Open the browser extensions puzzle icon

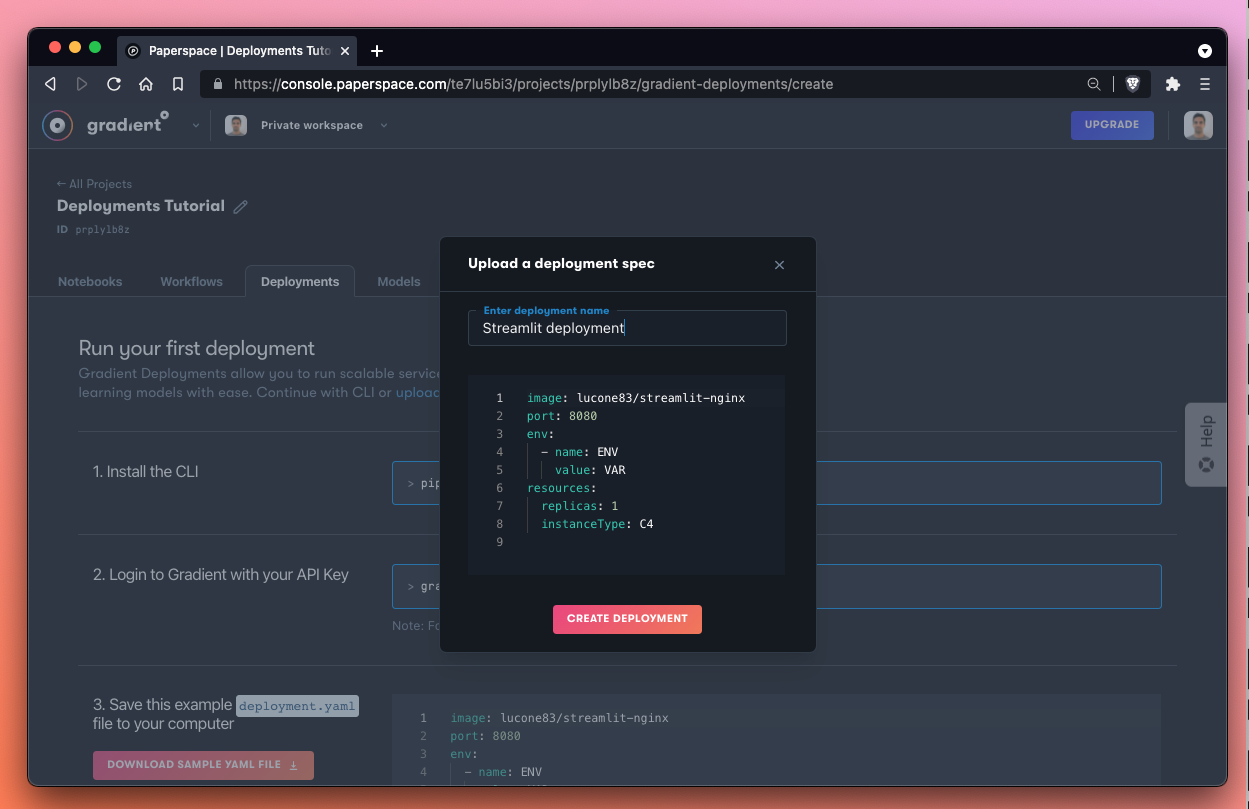[x=1173, y=84]
